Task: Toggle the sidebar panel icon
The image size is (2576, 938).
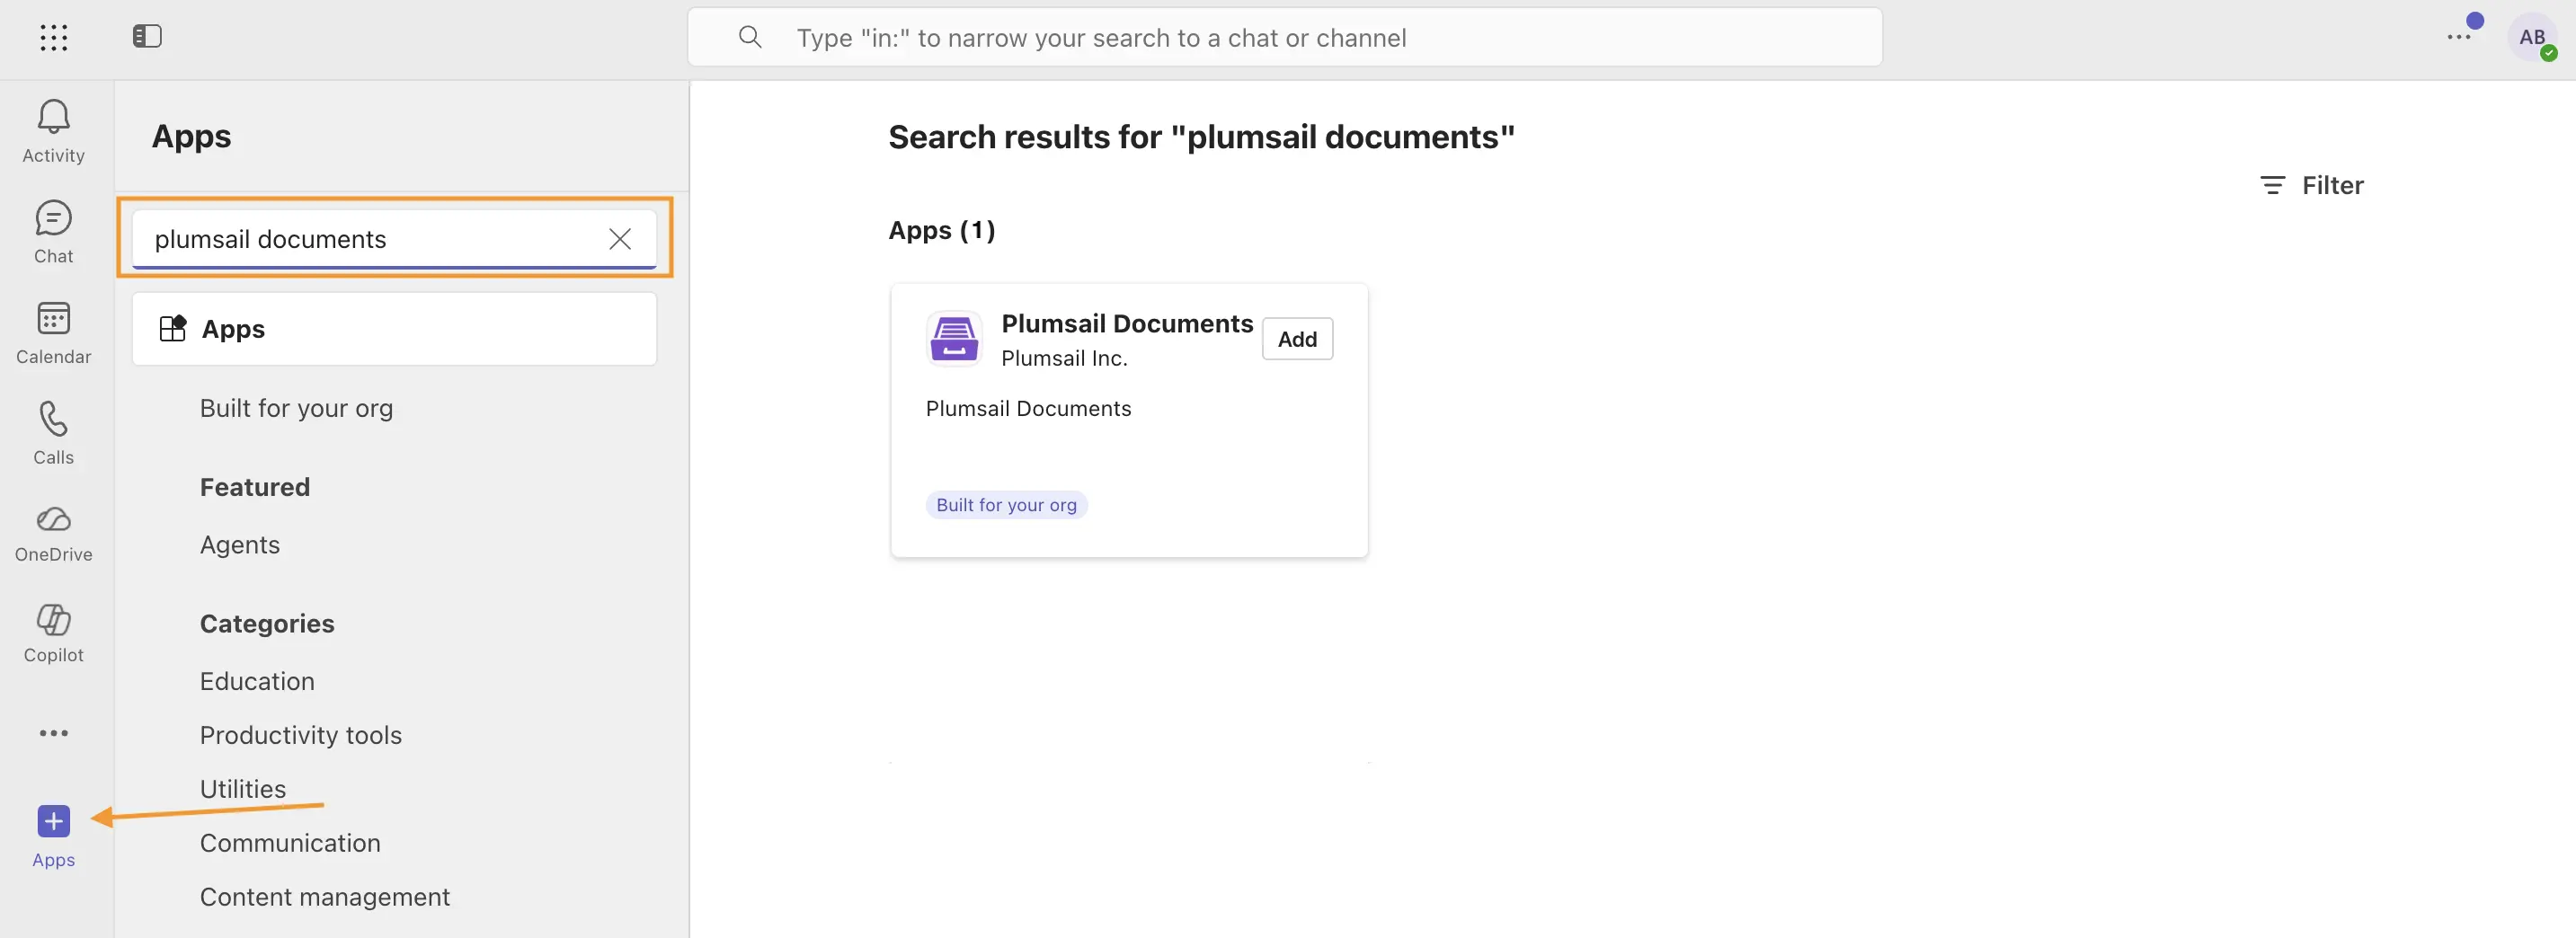Action: coord(147,37)
